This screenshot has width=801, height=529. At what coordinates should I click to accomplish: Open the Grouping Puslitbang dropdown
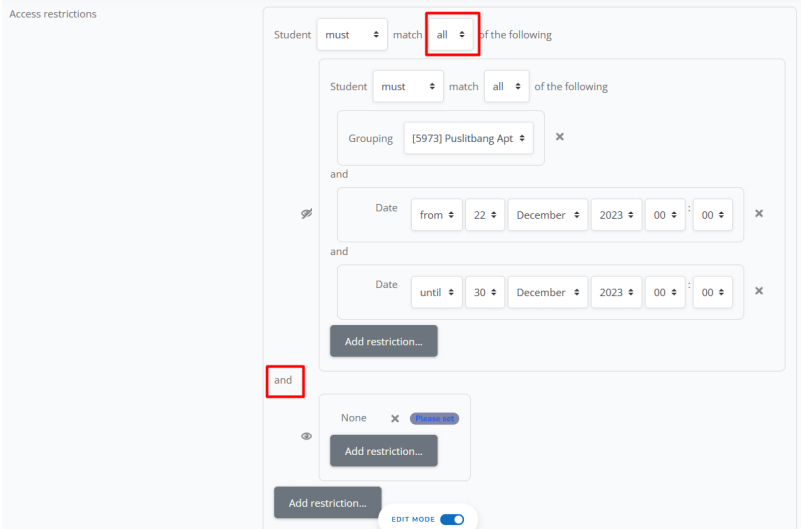click(x=468, y=138)
